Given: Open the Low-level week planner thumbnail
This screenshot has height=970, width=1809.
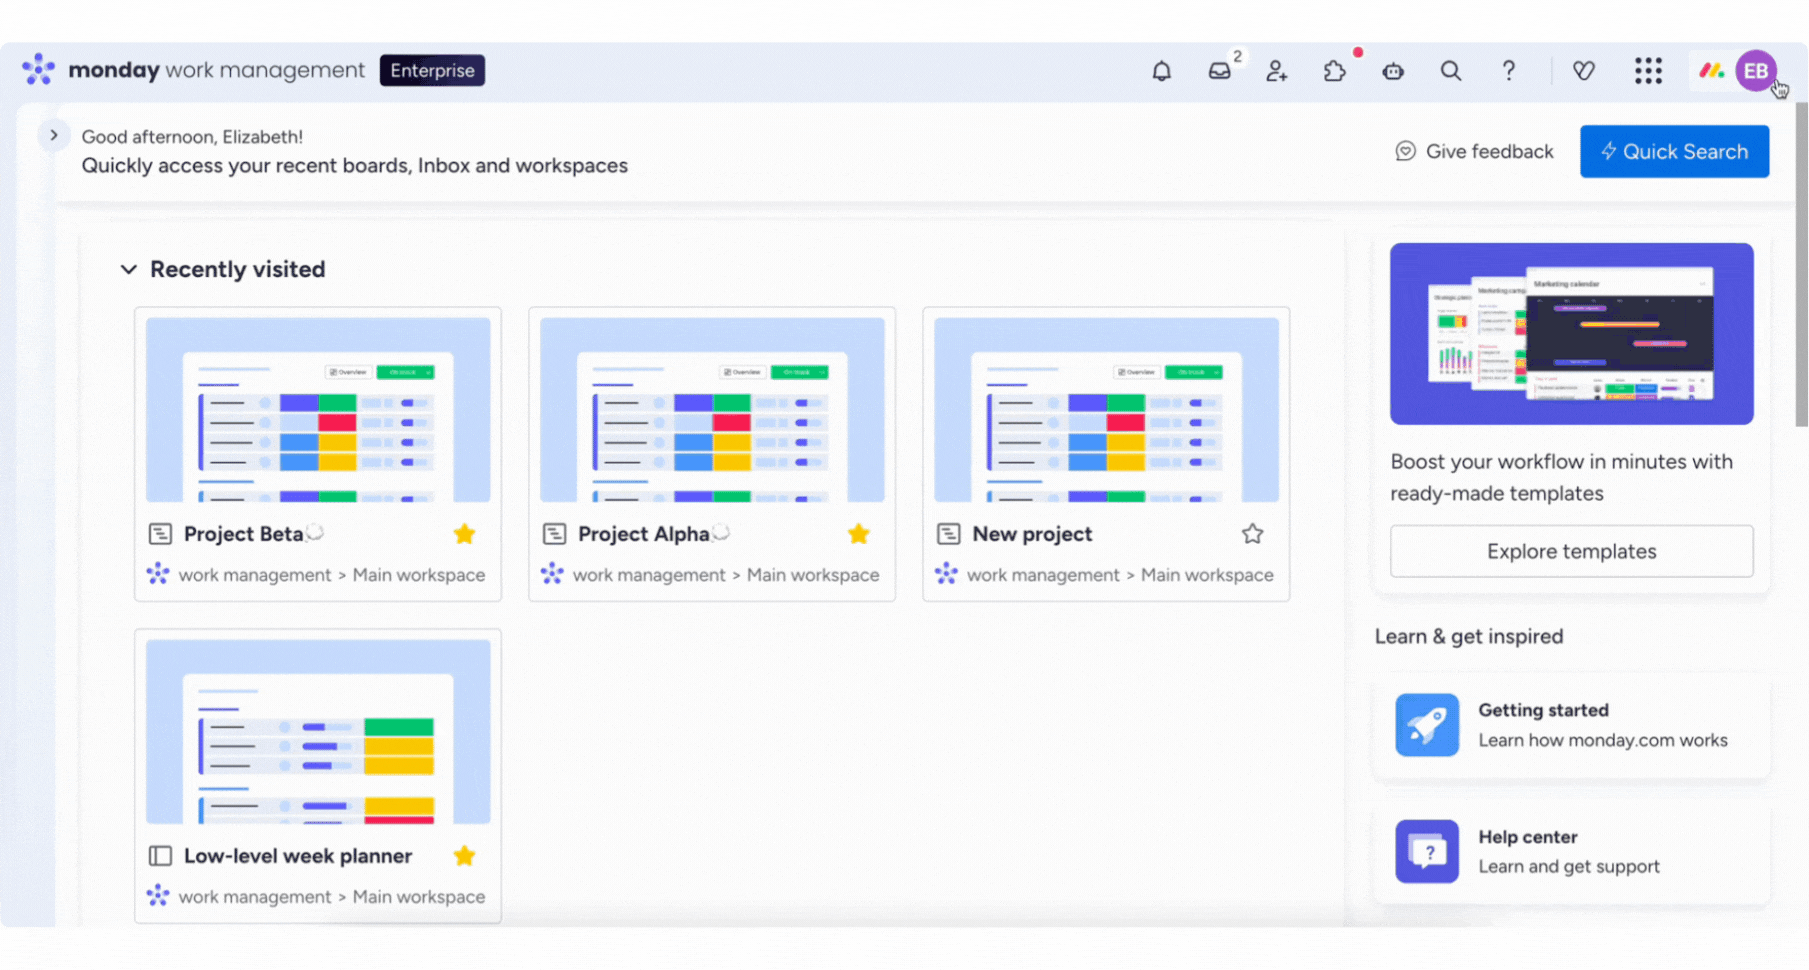Looking at the screenshot, I should point(318,732).
